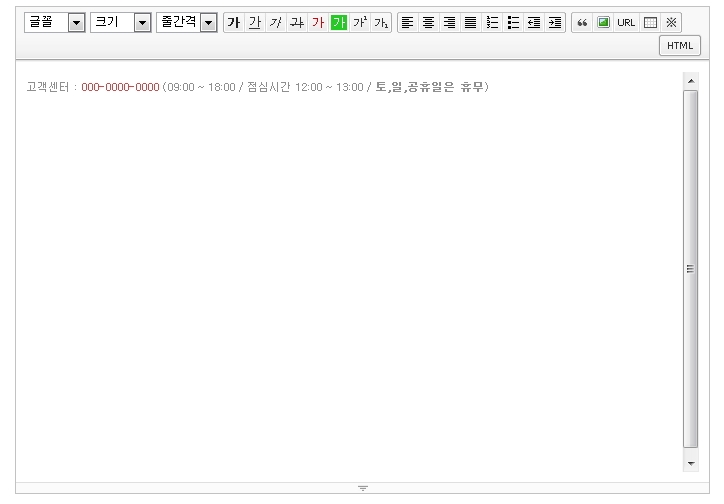Insert an image into the editor
Screen dimensions: 724x504
coord(603,23)
